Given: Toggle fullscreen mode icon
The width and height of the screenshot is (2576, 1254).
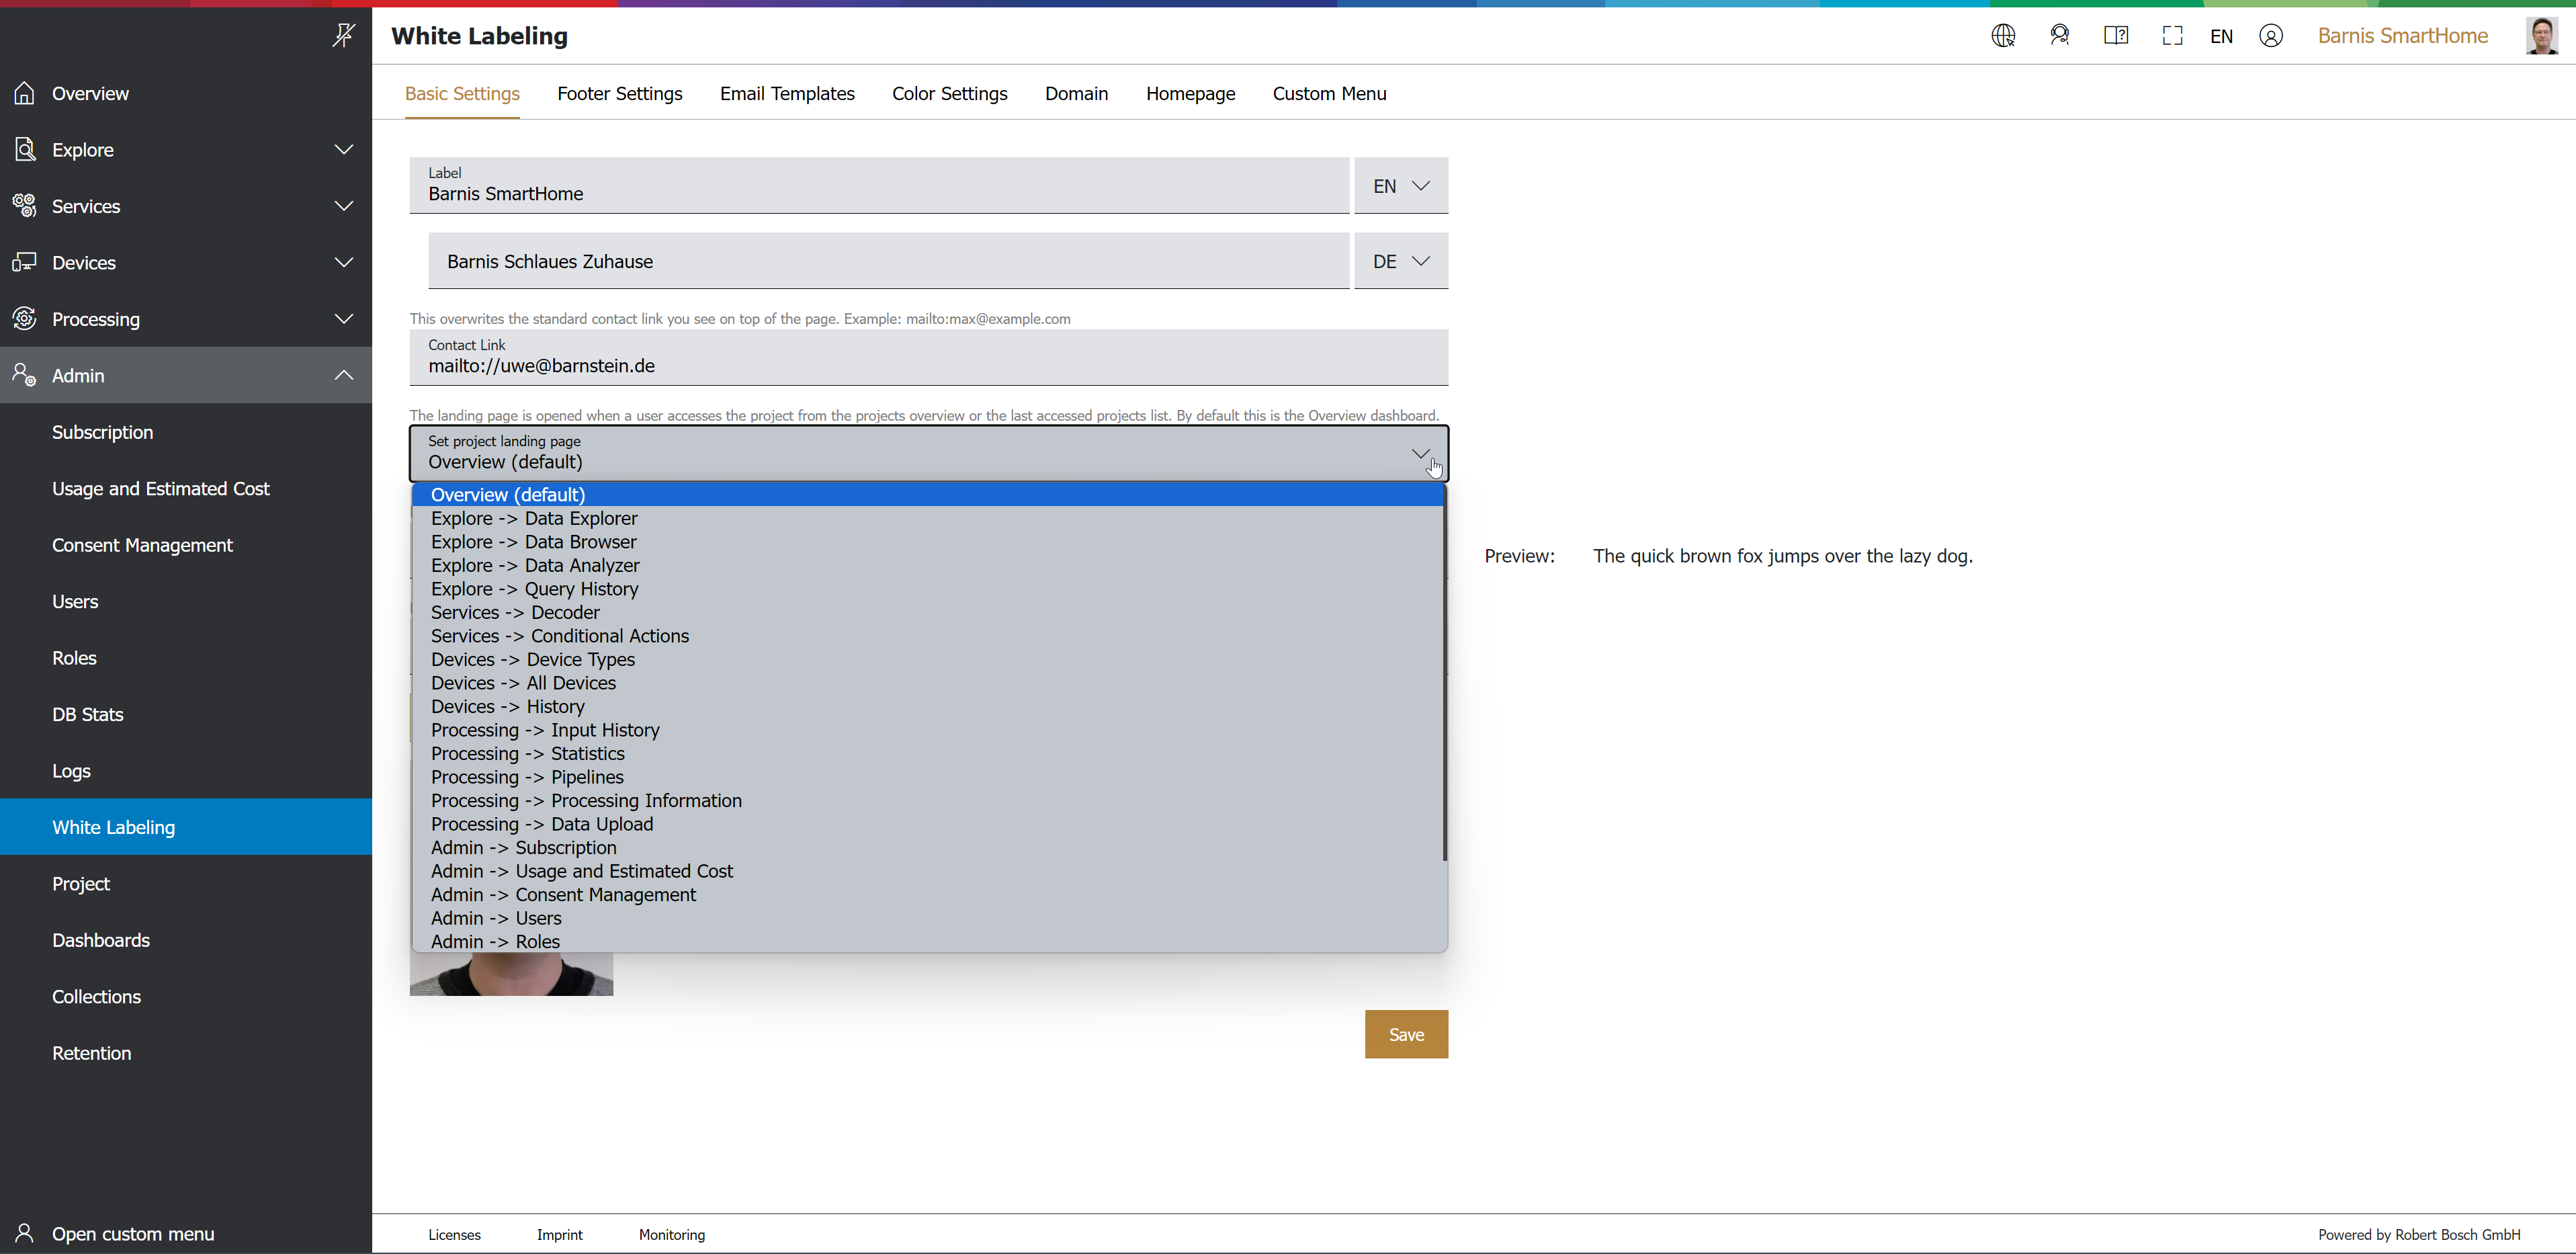Looking at the screenshot, I should click(x=2172, y=36).
